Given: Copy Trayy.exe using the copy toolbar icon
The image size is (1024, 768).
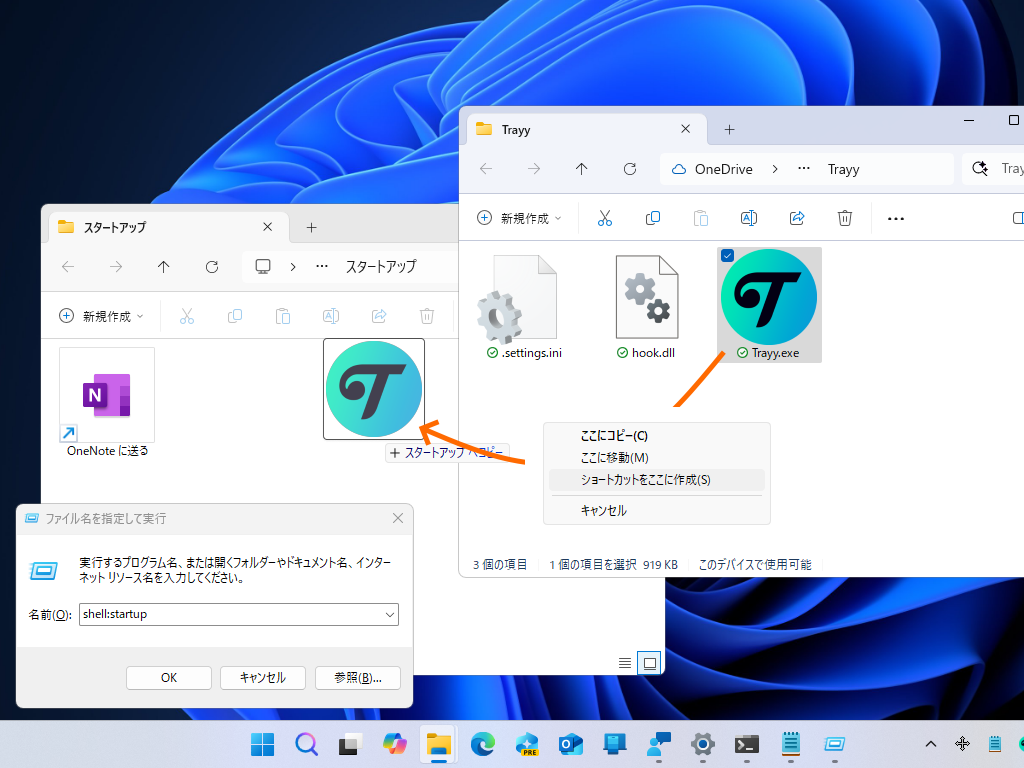Looking at the screenshot, I should click(x=653, y=218).
